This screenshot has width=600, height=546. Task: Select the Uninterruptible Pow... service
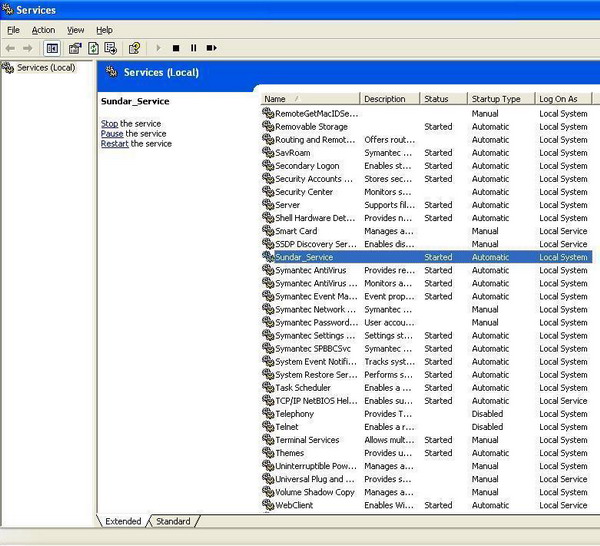tap(316, 466)
